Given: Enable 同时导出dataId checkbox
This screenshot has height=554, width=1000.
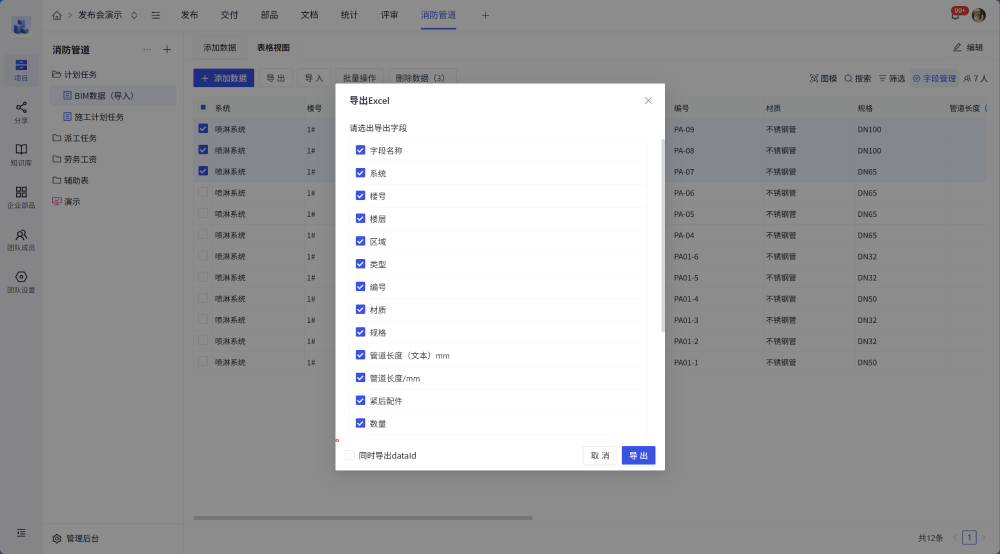Looking at the screenshot, I should point(349,455).
